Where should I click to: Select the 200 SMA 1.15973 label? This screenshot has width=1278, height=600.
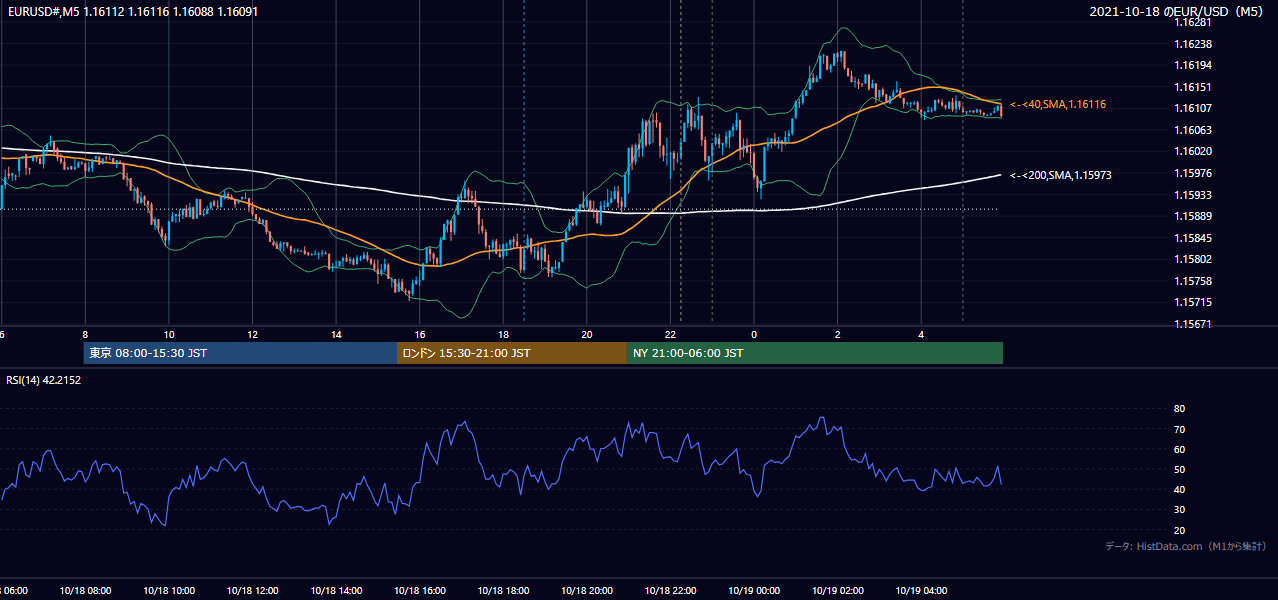(1061, 175)
